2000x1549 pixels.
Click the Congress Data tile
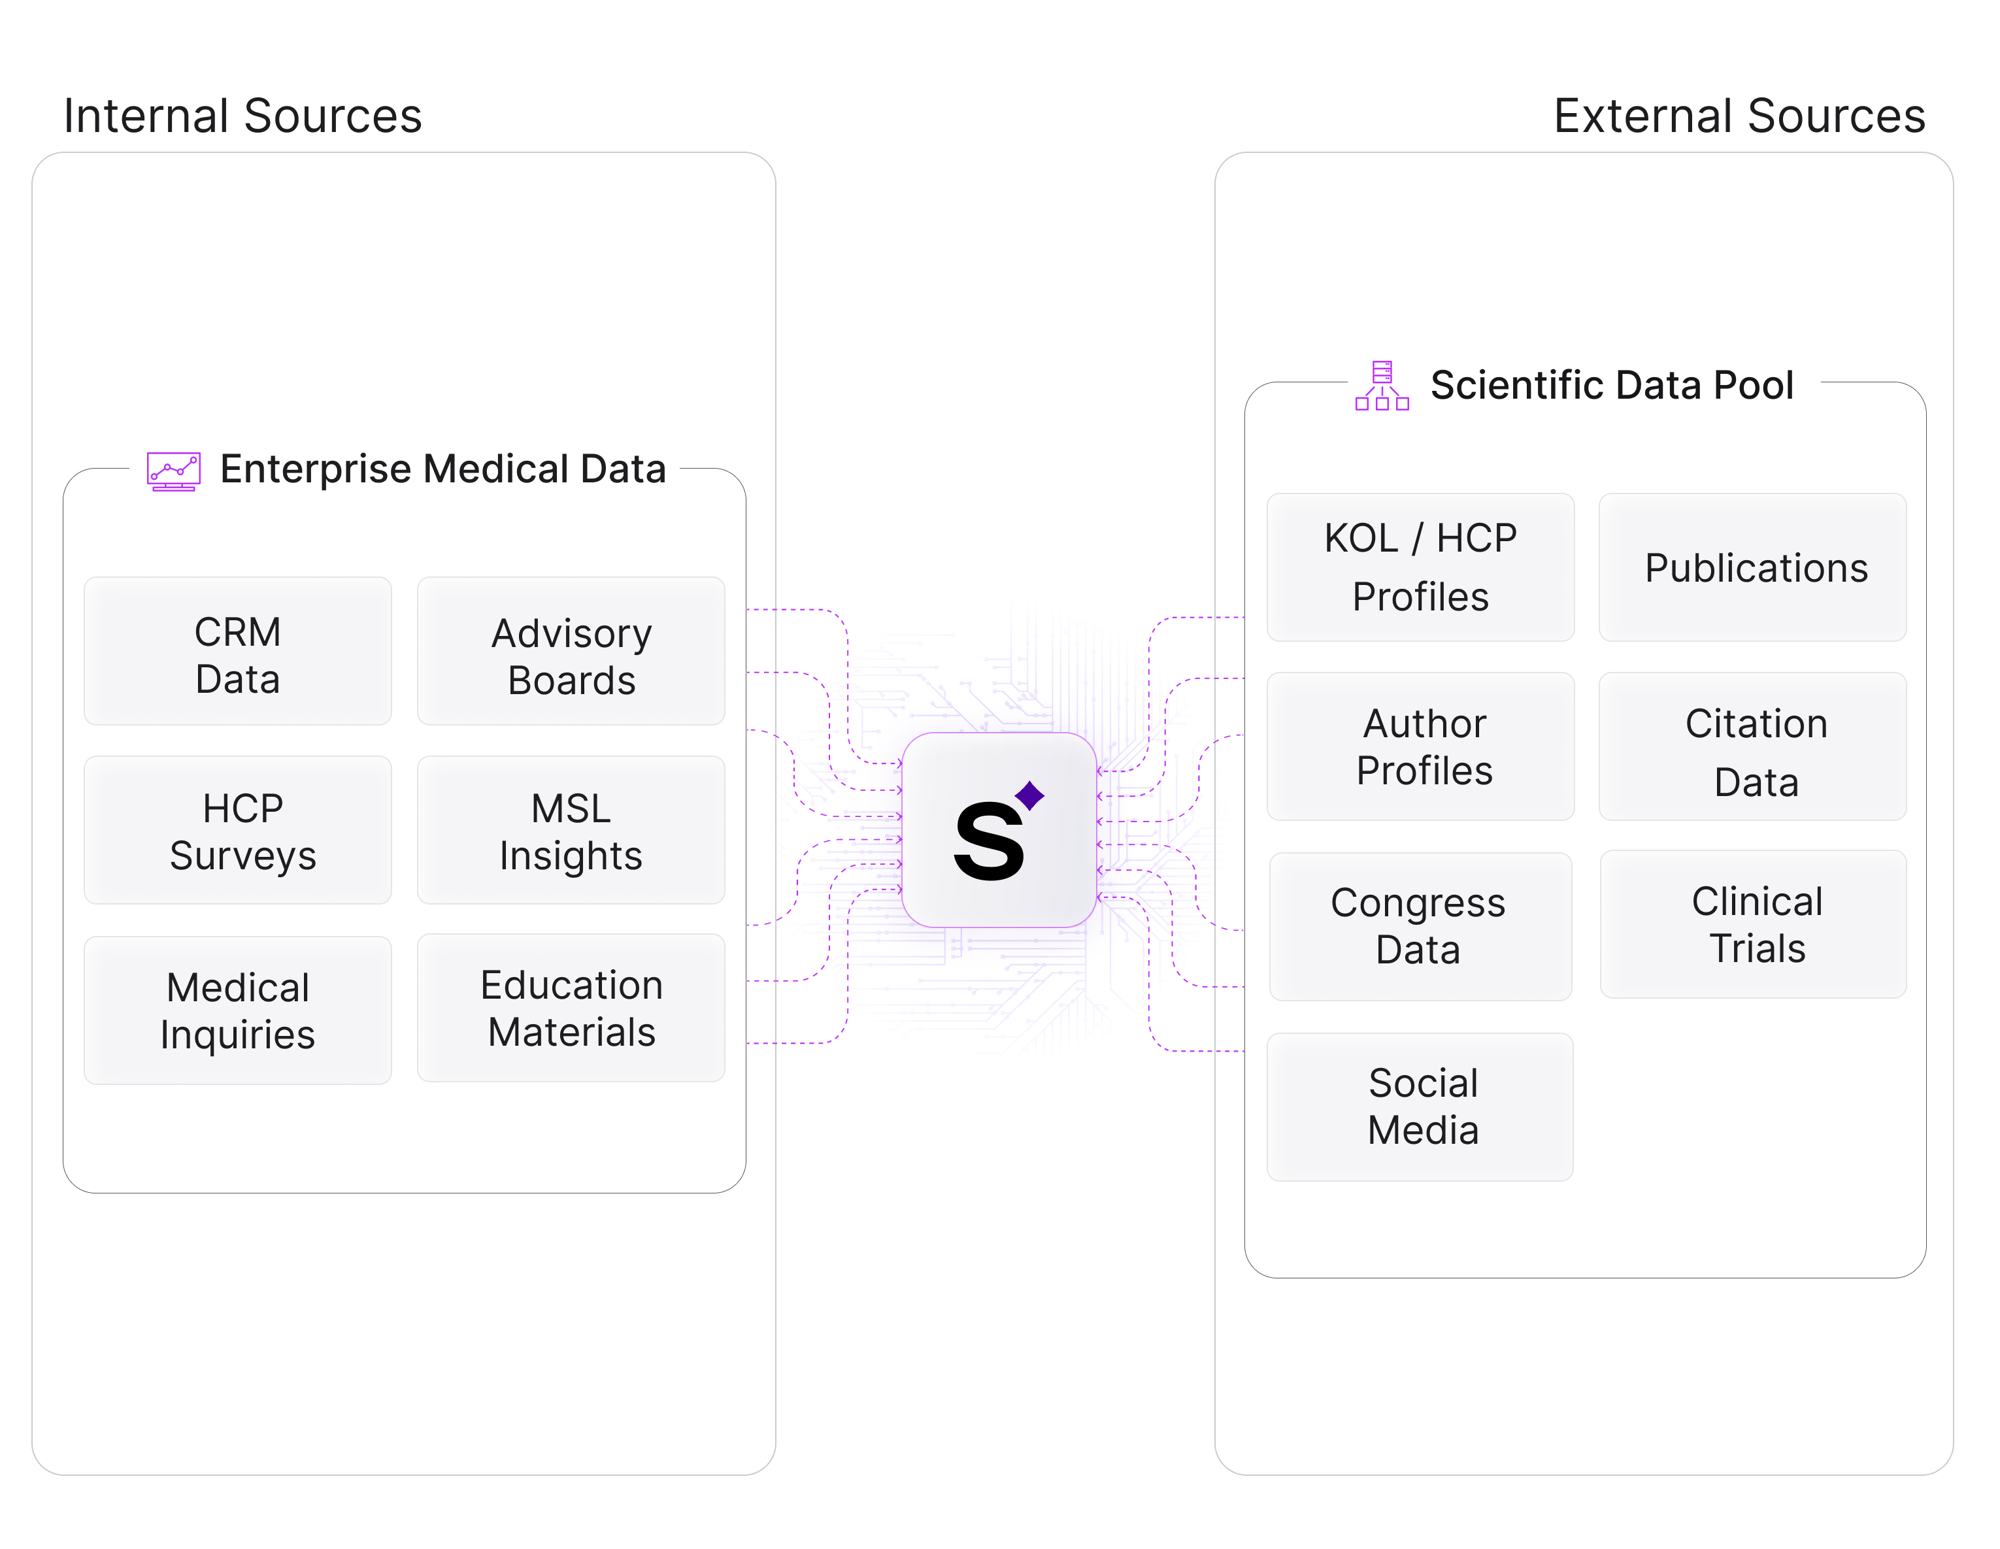1420,926
